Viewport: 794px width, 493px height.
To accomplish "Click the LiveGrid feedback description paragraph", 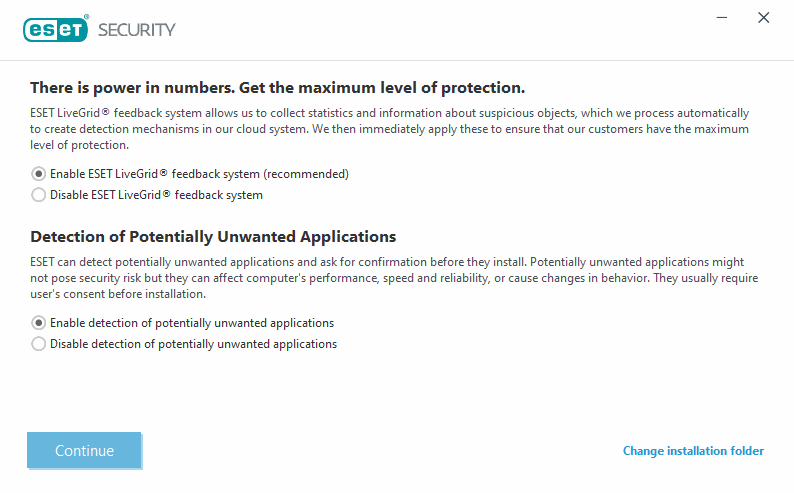I will [389, 129].
